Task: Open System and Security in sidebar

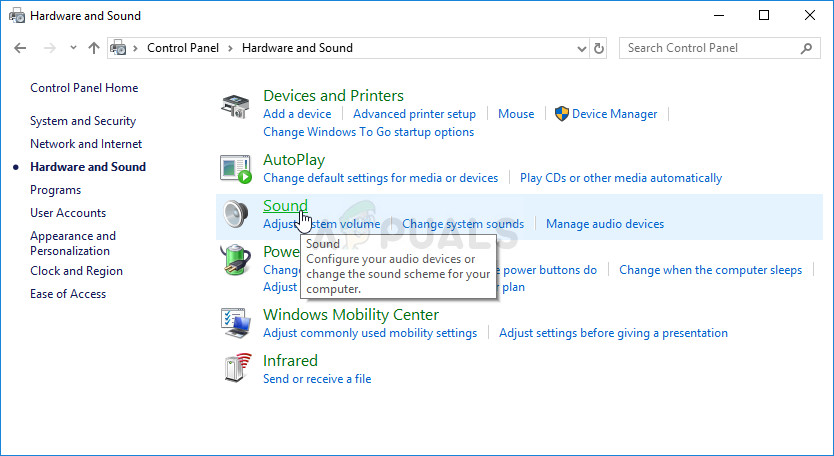Action: [83, 121]
